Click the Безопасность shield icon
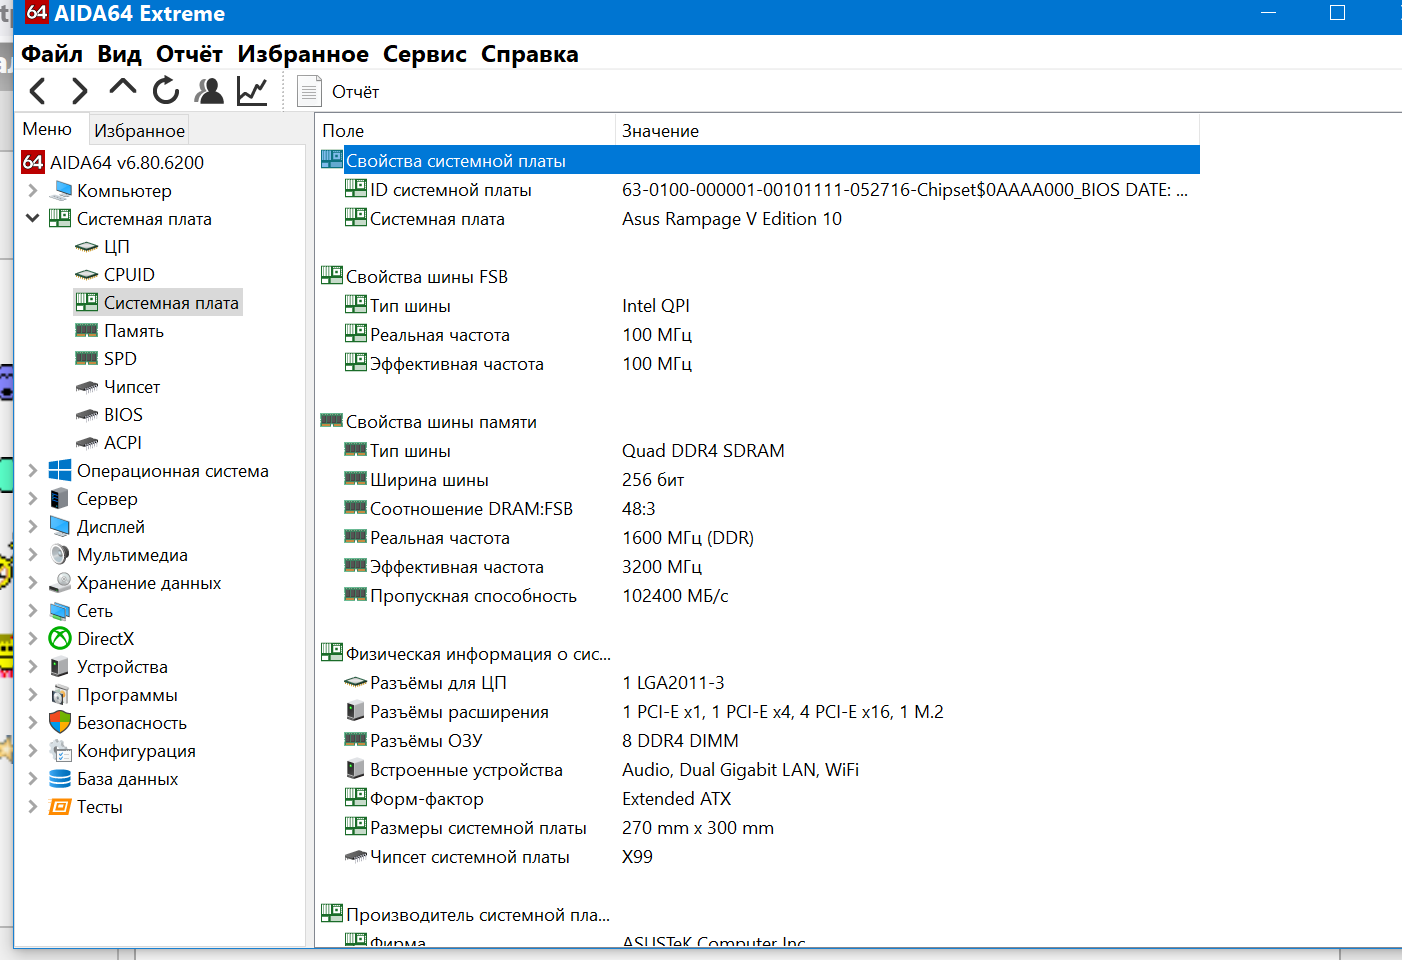Screen dimensions: 1402x960 pos(60,723)
